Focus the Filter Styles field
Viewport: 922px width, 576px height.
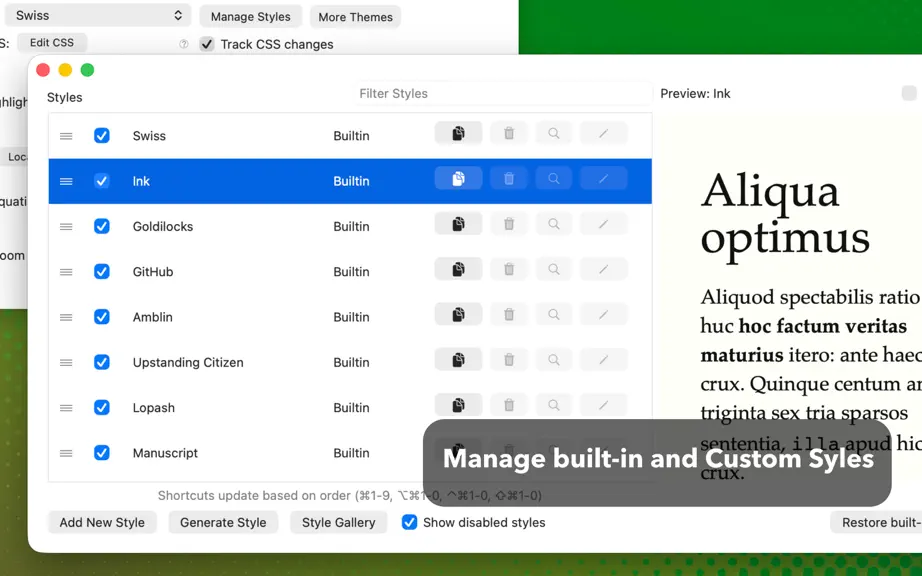coord(503,93)
